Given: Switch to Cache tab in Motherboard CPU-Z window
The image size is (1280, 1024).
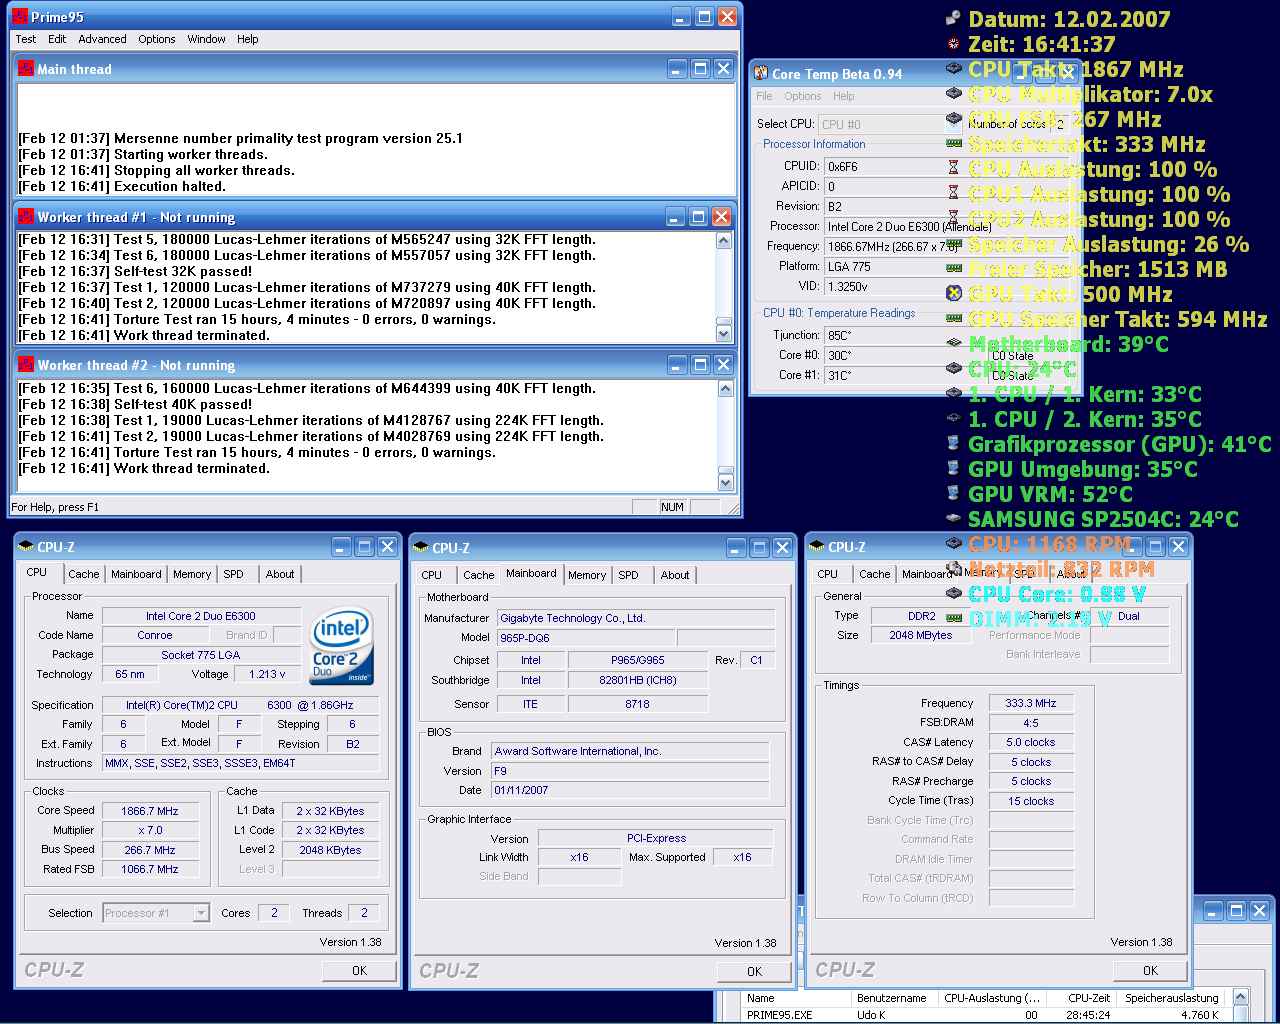Looking at the screenshot, I should pyautogui.click(x=479, y=575).
